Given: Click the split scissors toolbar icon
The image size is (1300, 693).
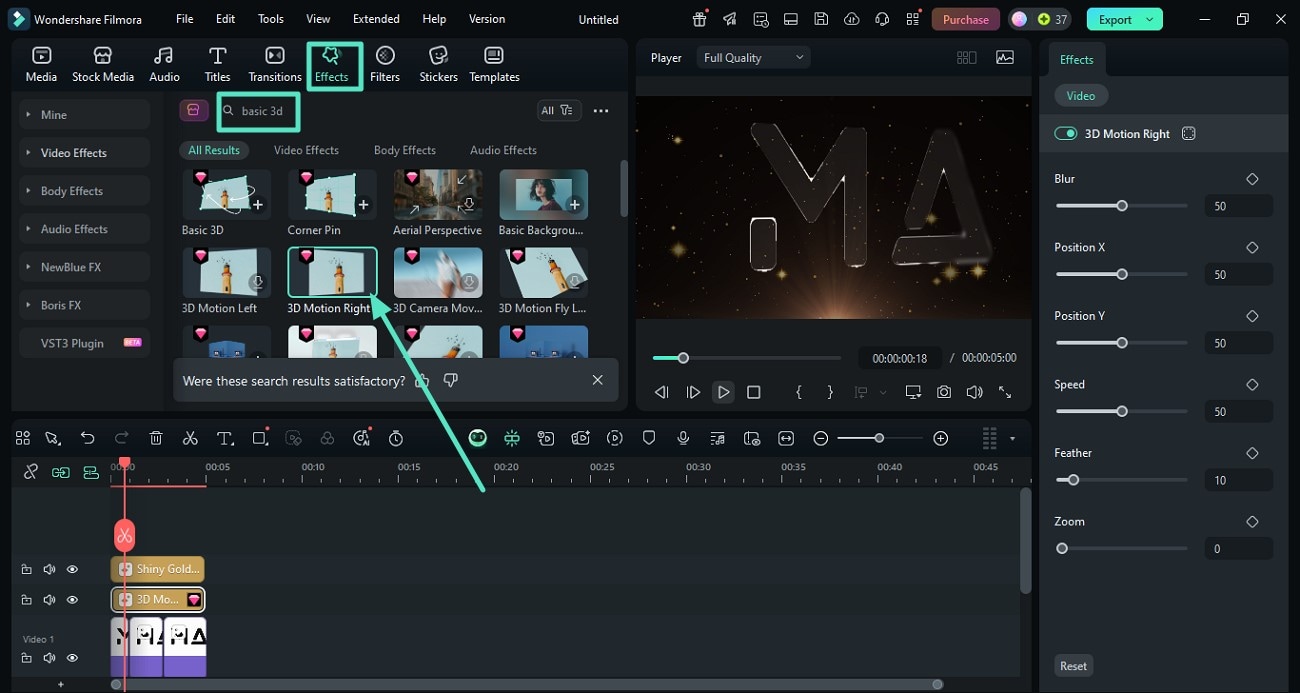Looking at the screenshot, I should coord(190,438).
